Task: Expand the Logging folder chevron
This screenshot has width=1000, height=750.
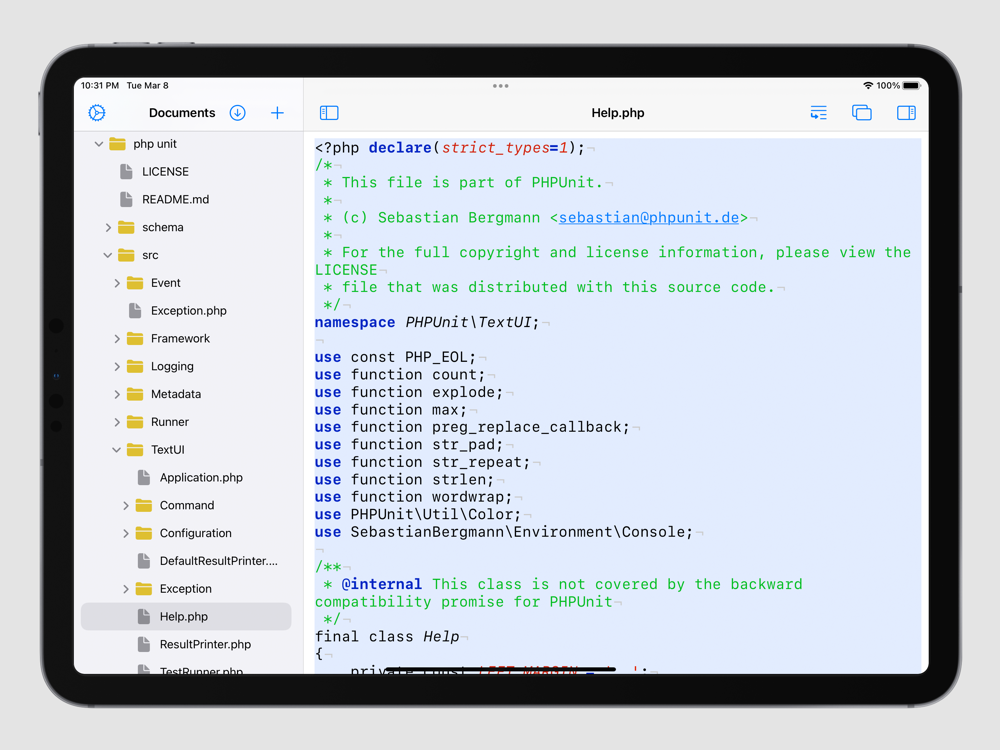Action: pyautogui.click(x=117, y=367)
